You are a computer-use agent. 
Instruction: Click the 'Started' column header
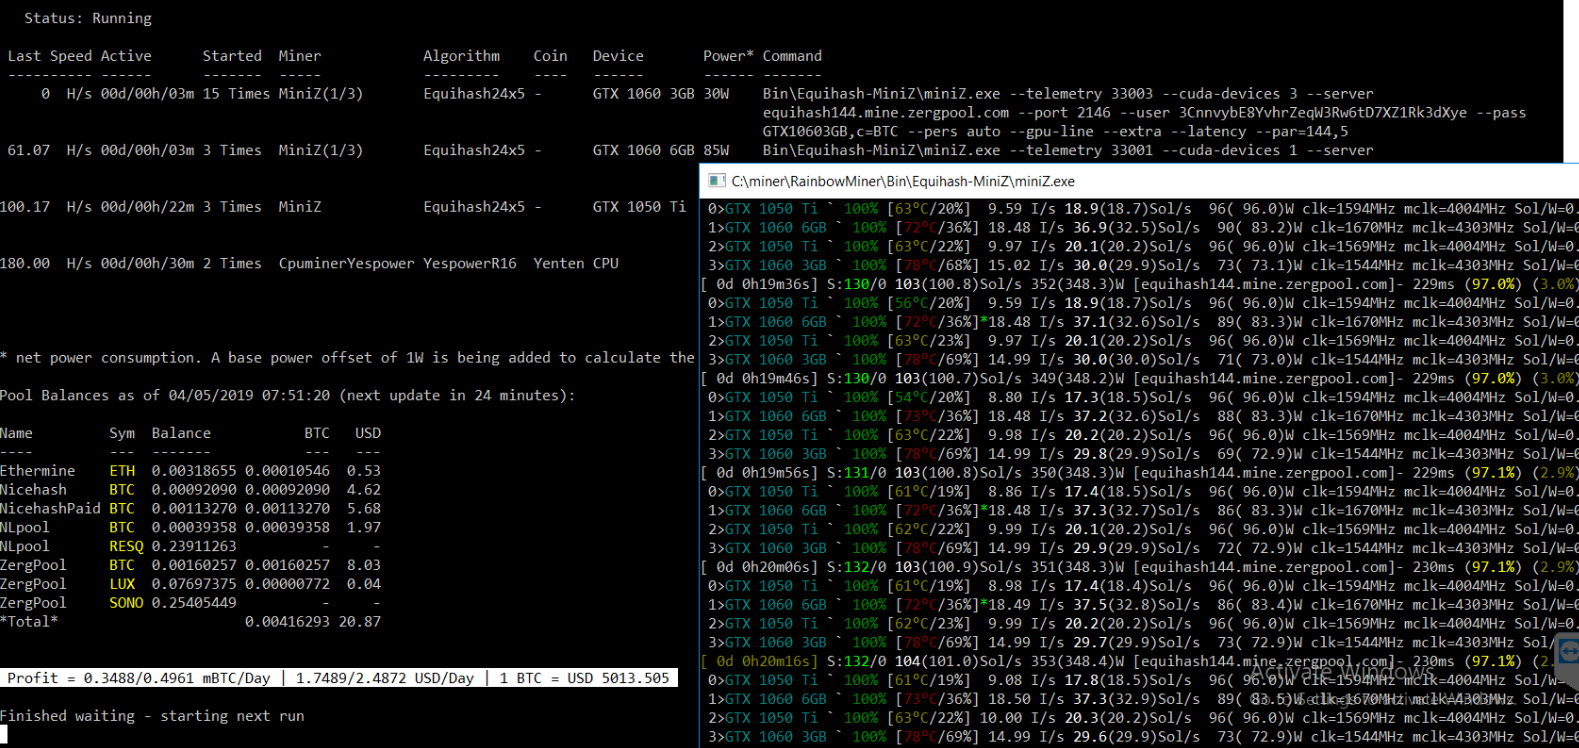pos(232,56)
